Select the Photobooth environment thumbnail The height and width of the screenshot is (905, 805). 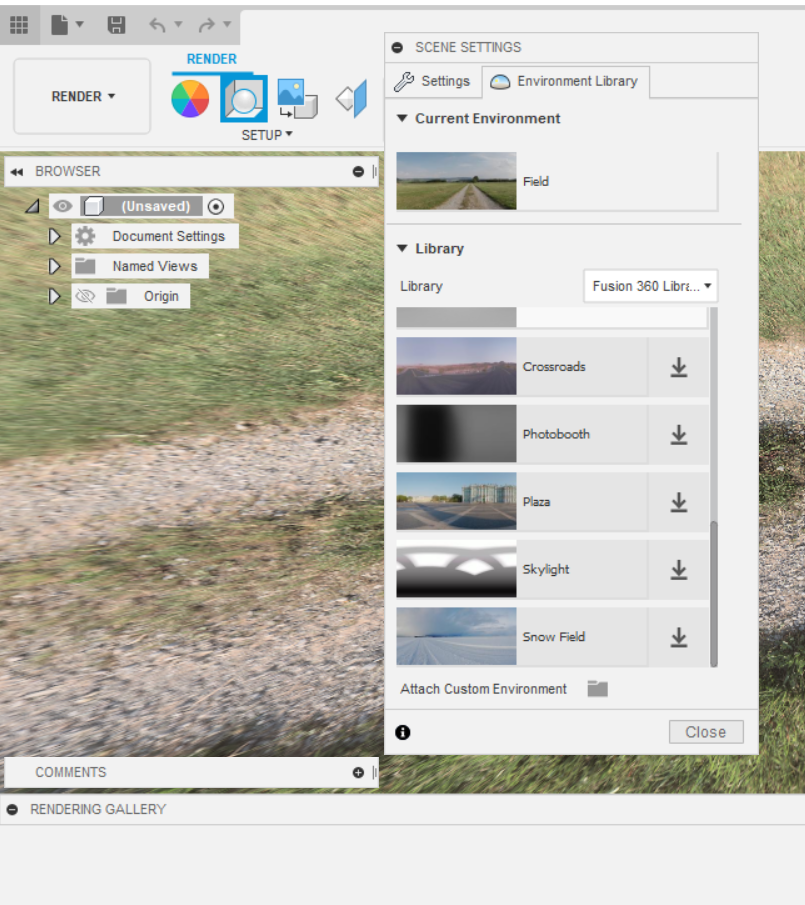pyautogui.click(x=456, y=433)
